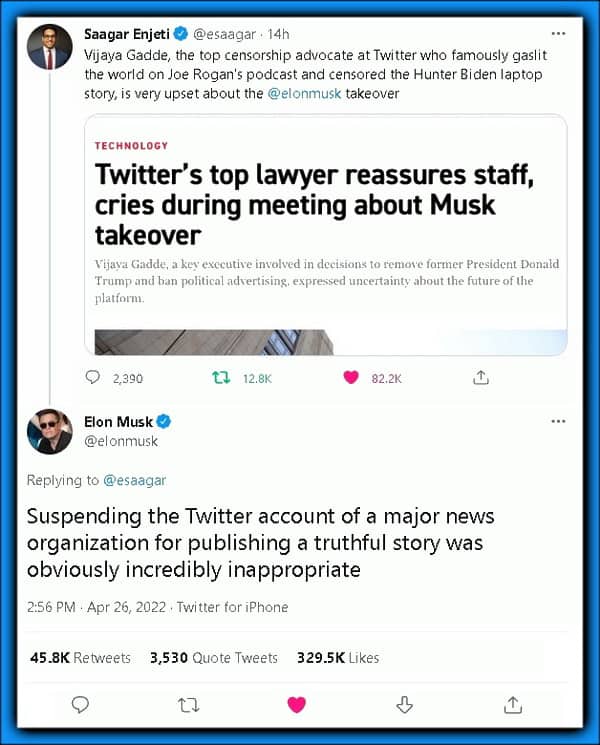Image resolution: width=600 pixels, height=745 pixels.
Task: Open more options on Elon Musk's tweet
Action: pyautogui.click(x=559, y=421)
